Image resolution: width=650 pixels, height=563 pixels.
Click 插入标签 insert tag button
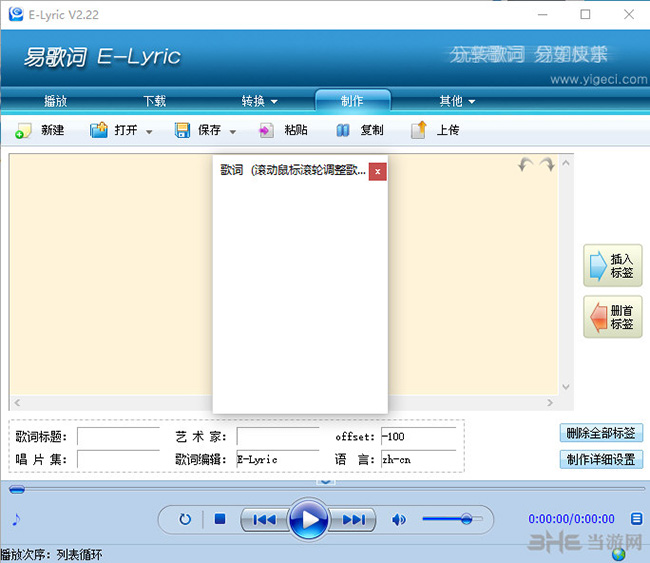(613, 266)
